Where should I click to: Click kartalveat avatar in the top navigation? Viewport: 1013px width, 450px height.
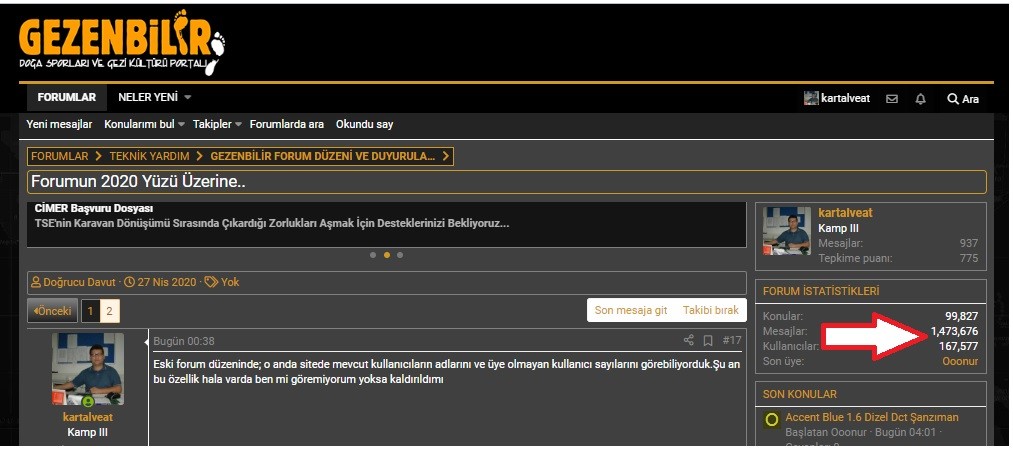click(811, 99)
